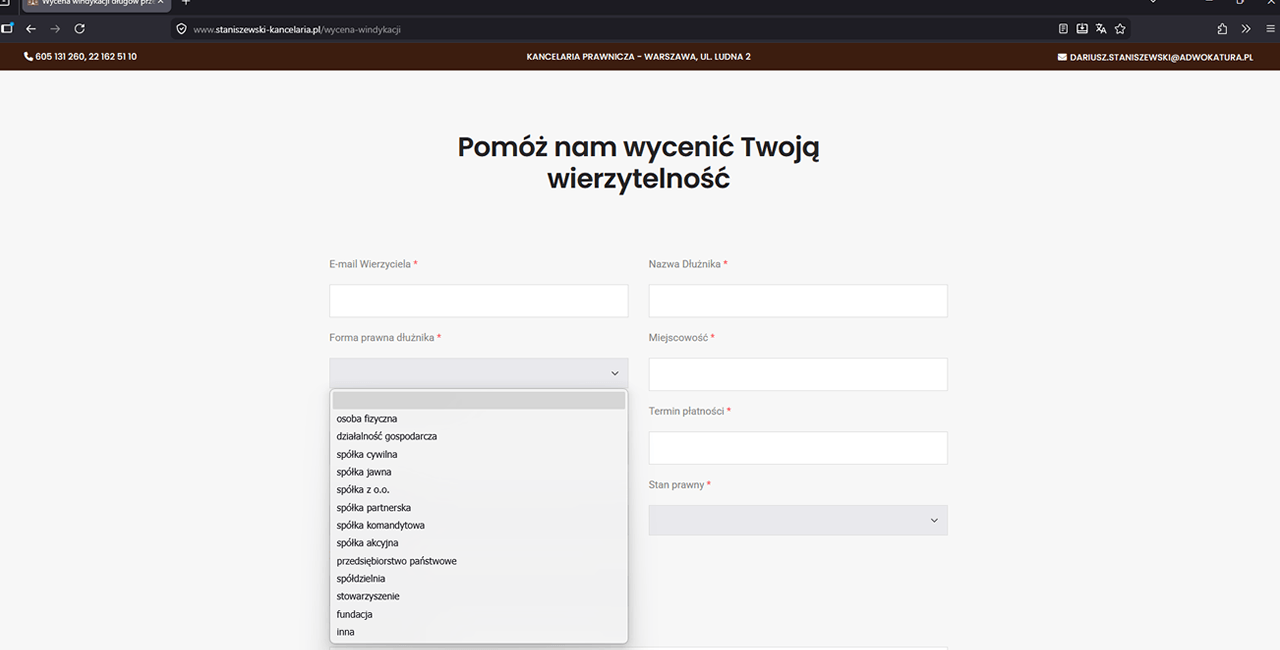Viewport: 1280px width, 650px height.
Task: Choose spółka komandytowa option
Action: [479, 525]
